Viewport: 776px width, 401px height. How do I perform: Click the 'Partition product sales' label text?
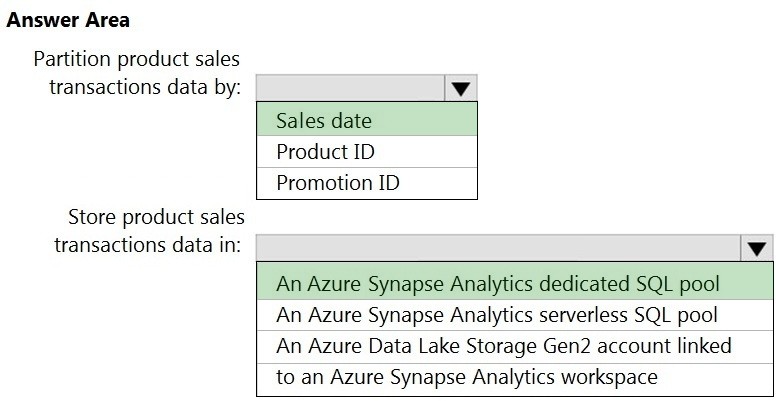(x=136, y=60)
